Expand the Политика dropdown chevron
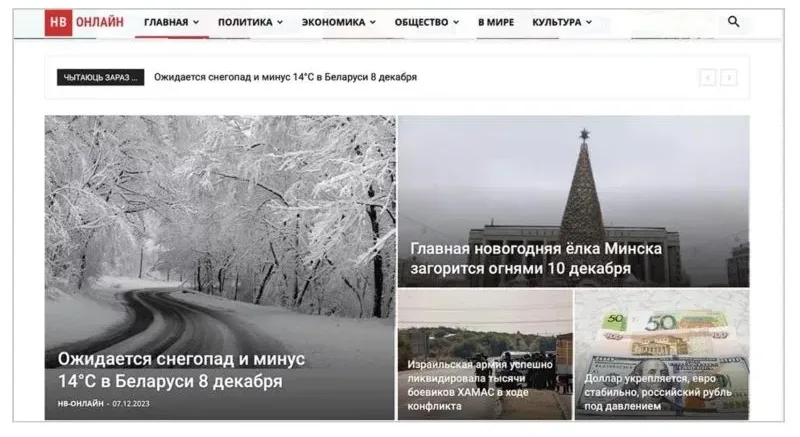 pyautogui.click(x=280, y=22)
